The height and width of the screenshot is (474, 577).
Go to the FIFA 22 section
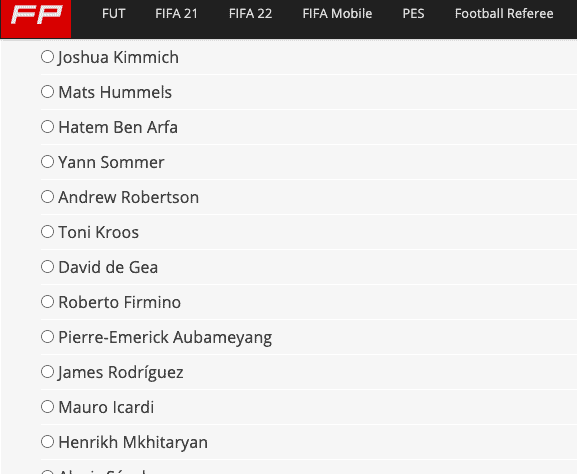(x=250, y=14)
